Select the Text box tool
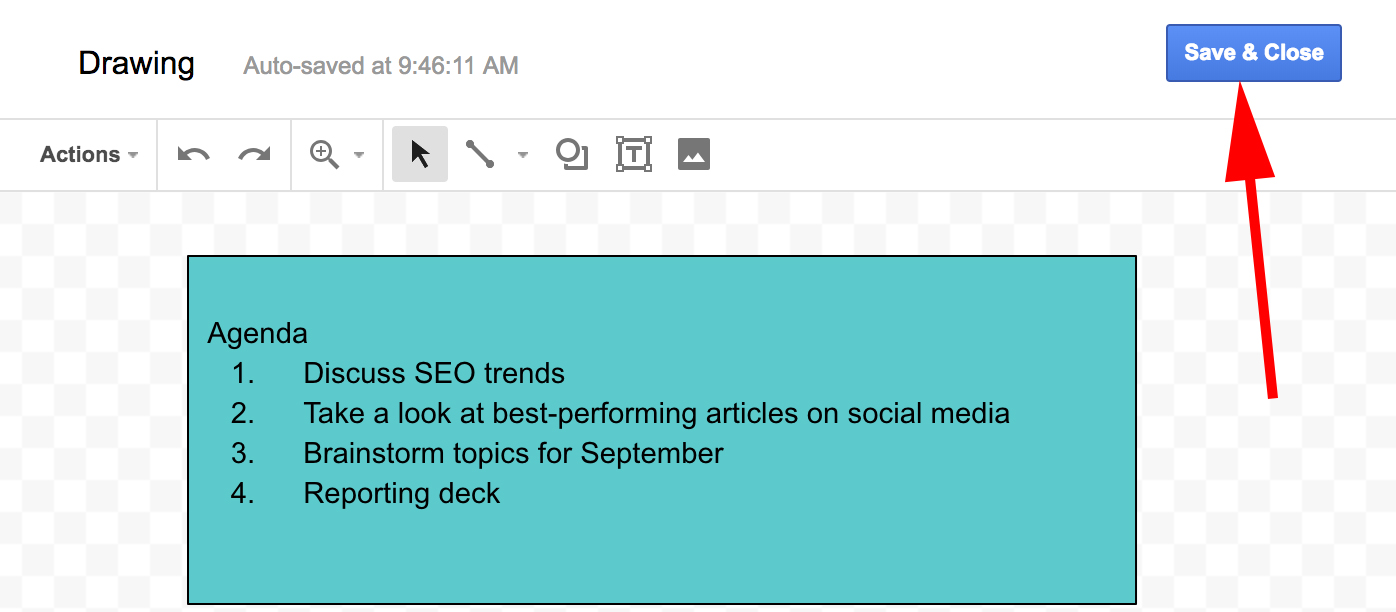 [634, 155]
